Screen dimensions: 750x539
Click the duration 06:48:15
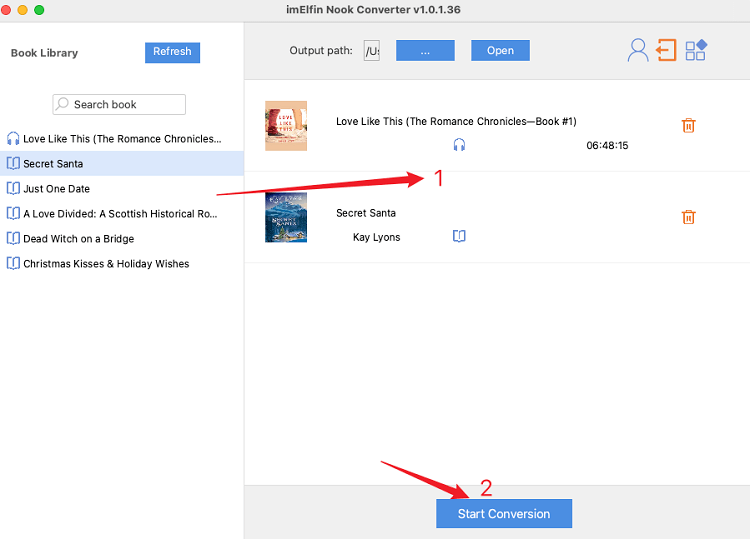(607, 145)
